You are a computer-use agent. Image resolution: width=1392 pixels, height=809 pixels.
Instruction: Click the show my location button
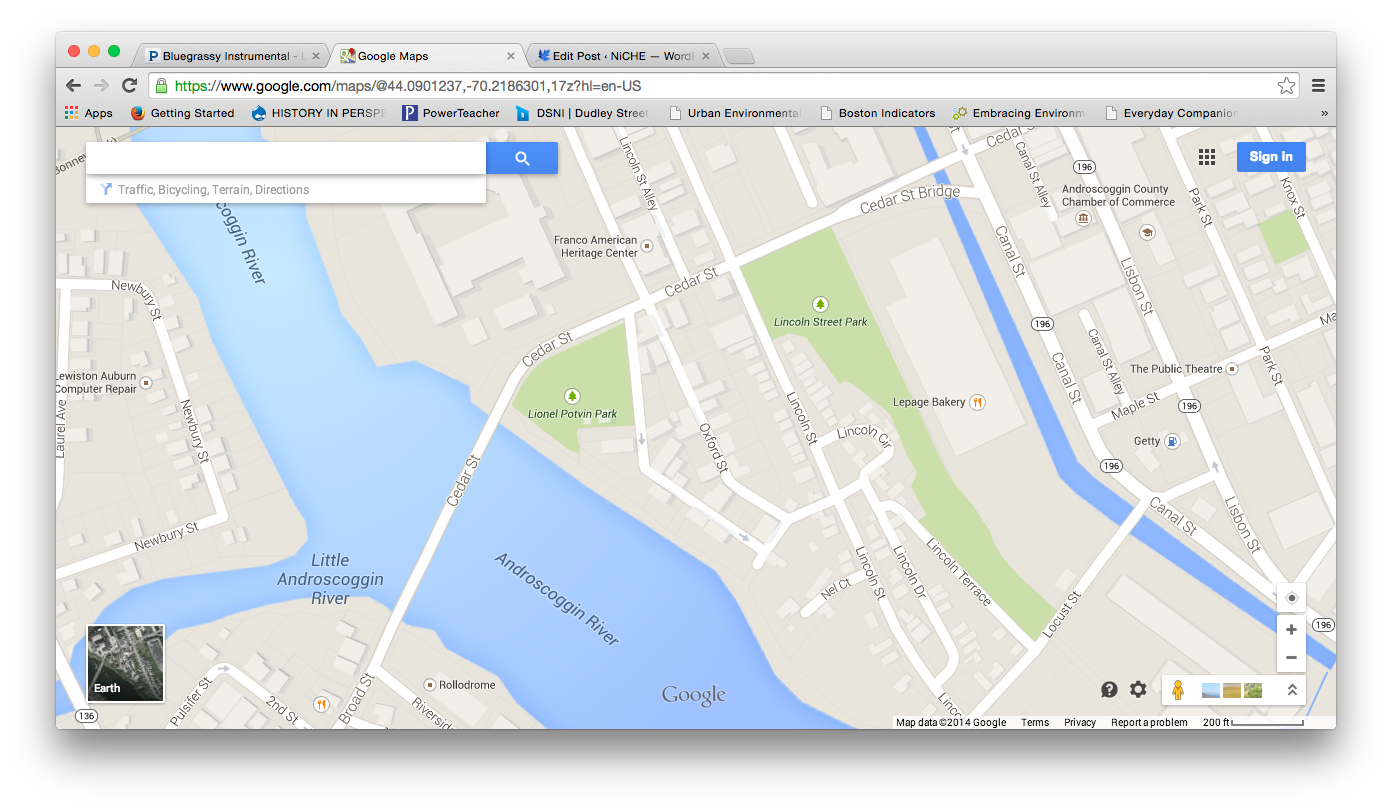1291,598
